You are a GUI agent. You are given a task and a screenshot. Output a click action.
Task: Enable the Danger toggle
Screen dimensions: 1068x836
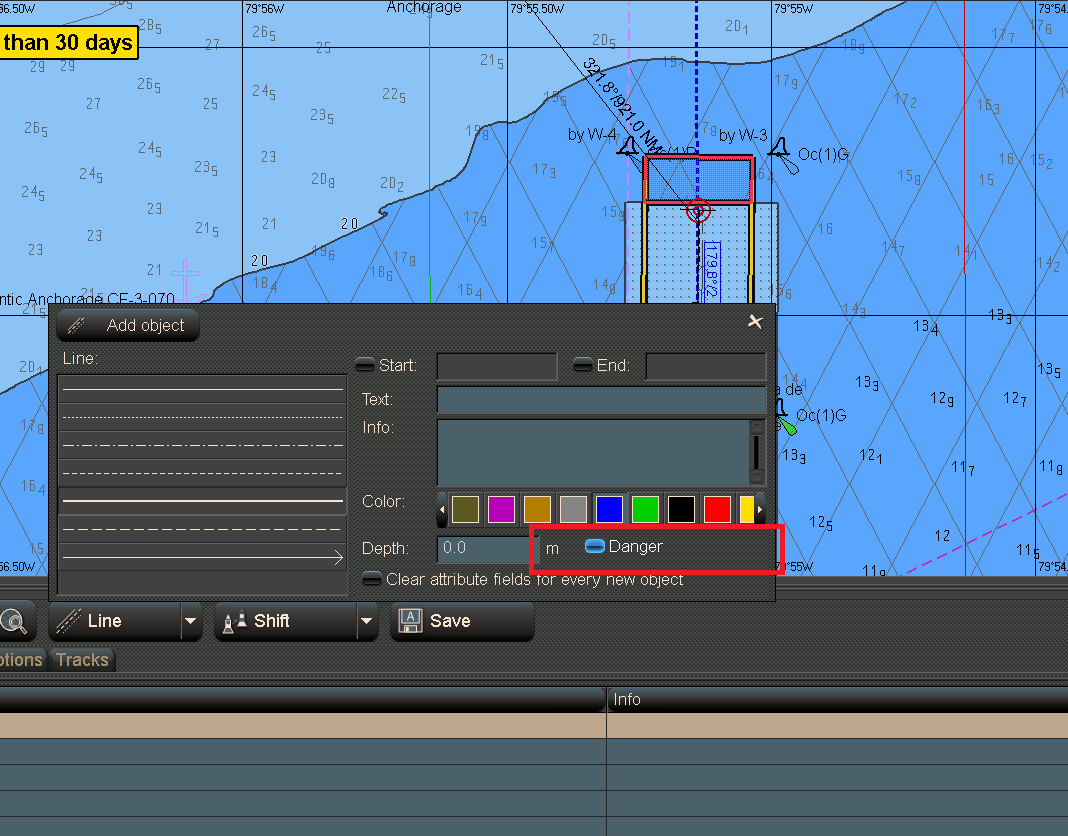(595, 546)
